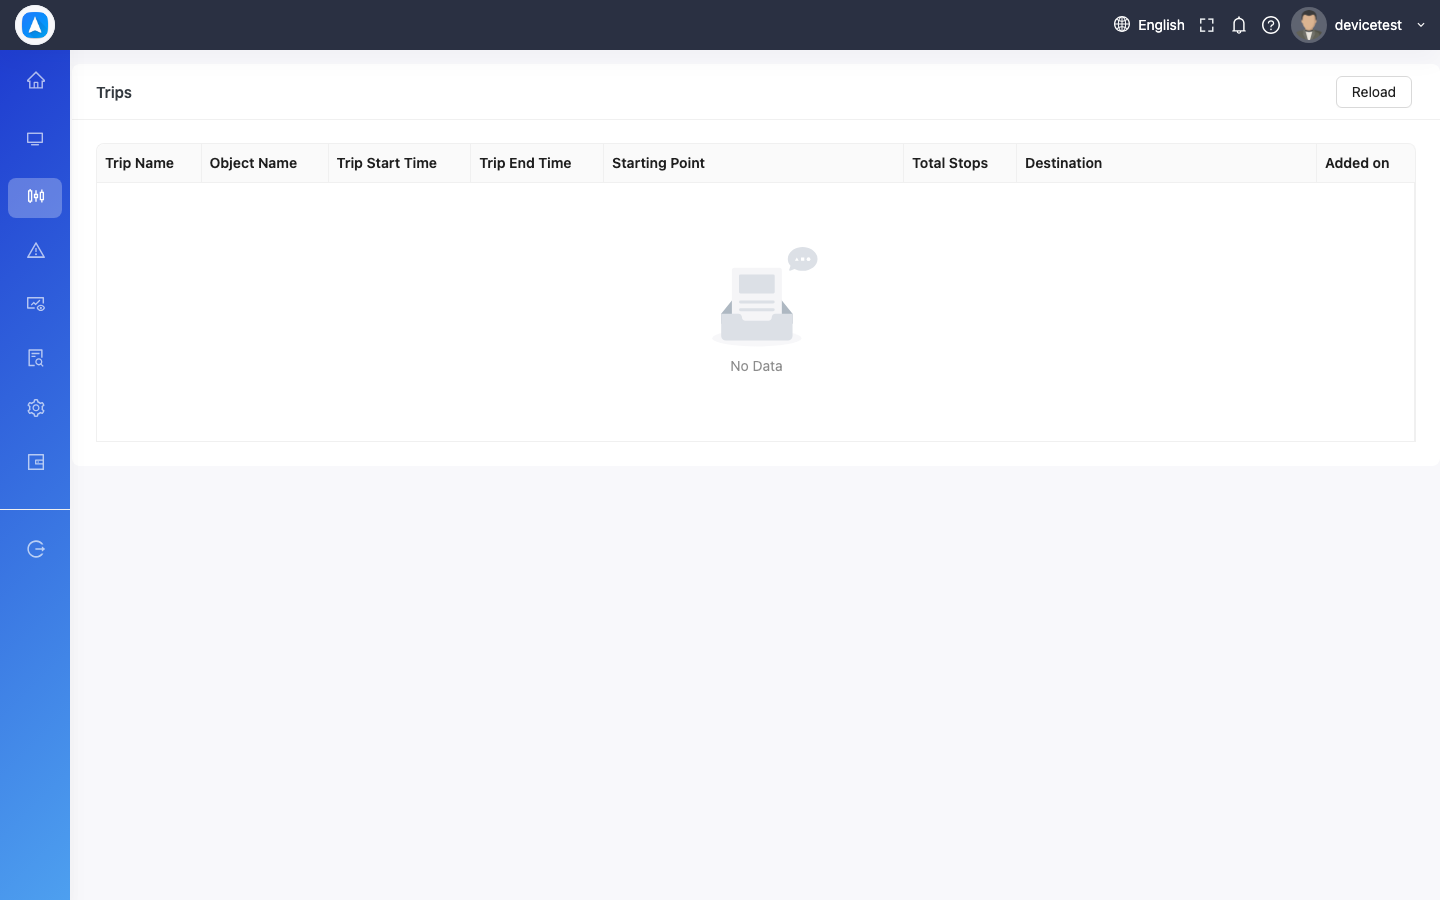This screenshot has height=900, width=1440.
Task: Click the Trip Start Time column header
Action: pos(399,163)
